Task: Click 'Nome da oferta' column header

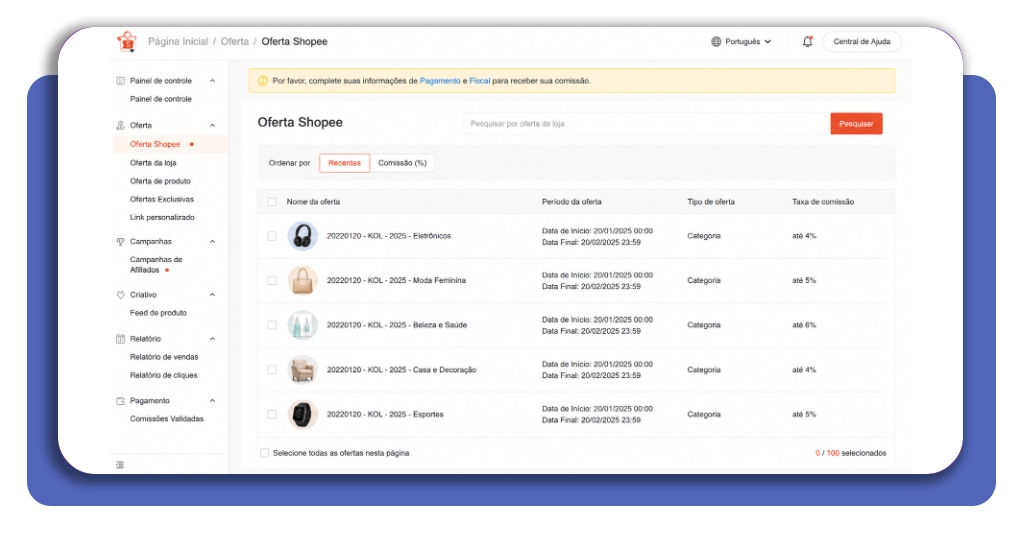Action: [x=313, y=202]
